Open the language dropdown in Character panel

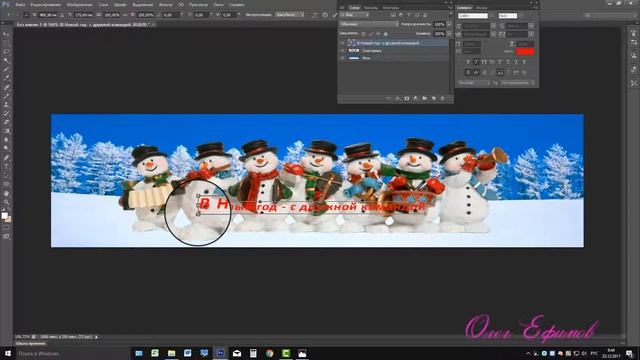tap(473, 82)
